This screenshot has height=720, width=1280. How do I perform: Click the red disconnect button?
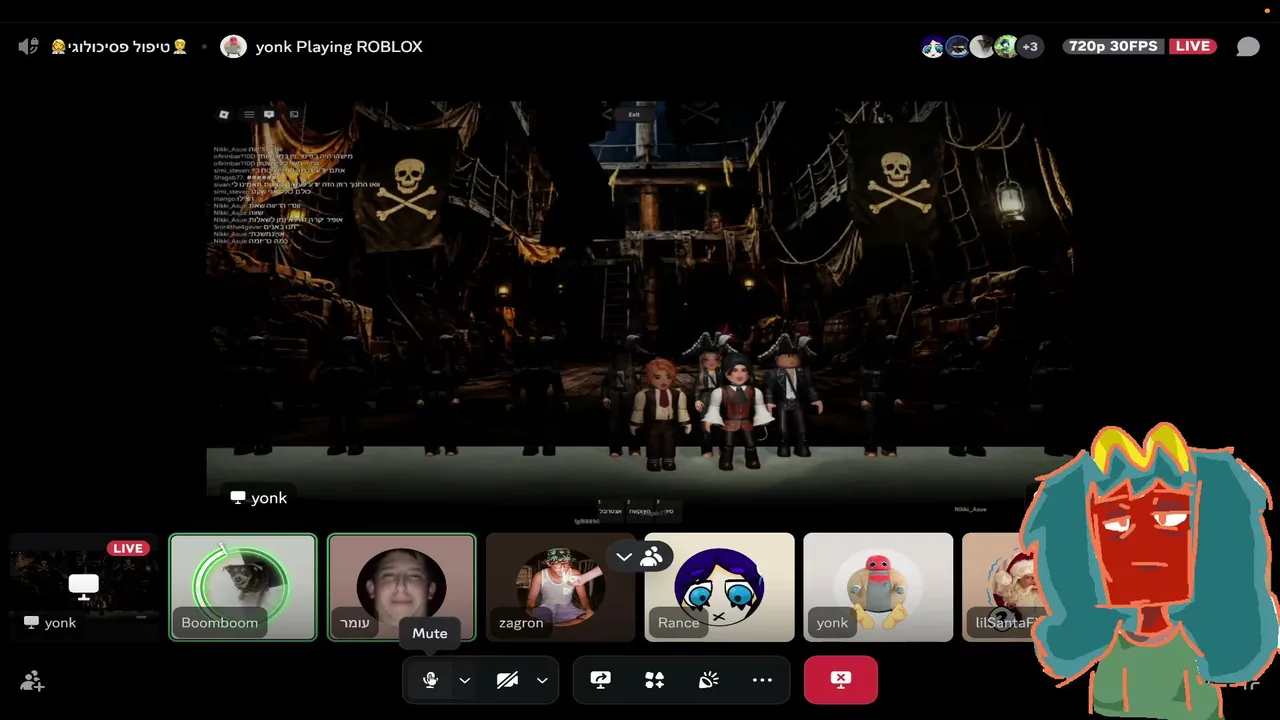pos(841,680)
